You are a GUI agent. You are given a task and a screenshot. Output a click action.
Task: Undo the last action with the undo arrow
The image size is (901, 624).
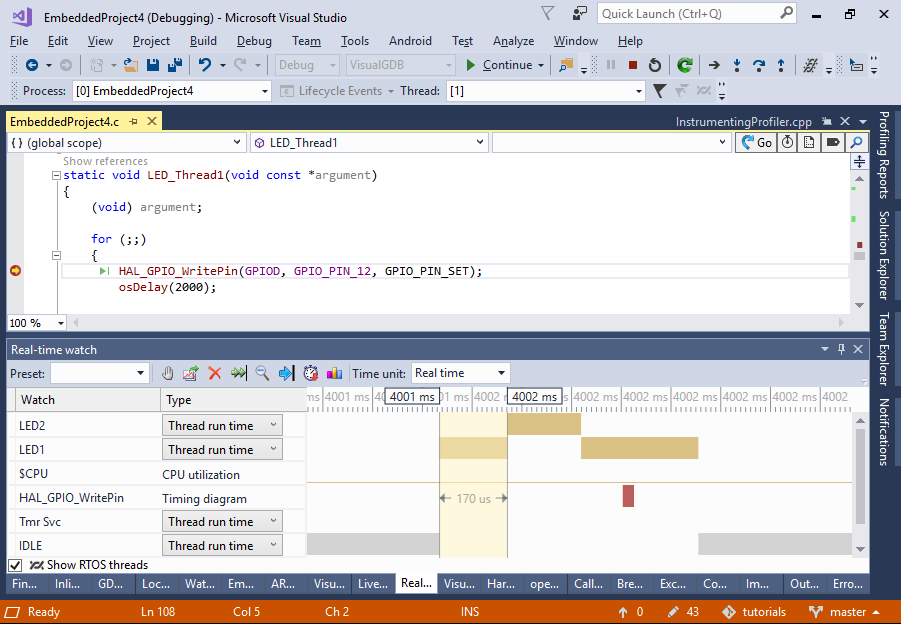coord(205,66)
